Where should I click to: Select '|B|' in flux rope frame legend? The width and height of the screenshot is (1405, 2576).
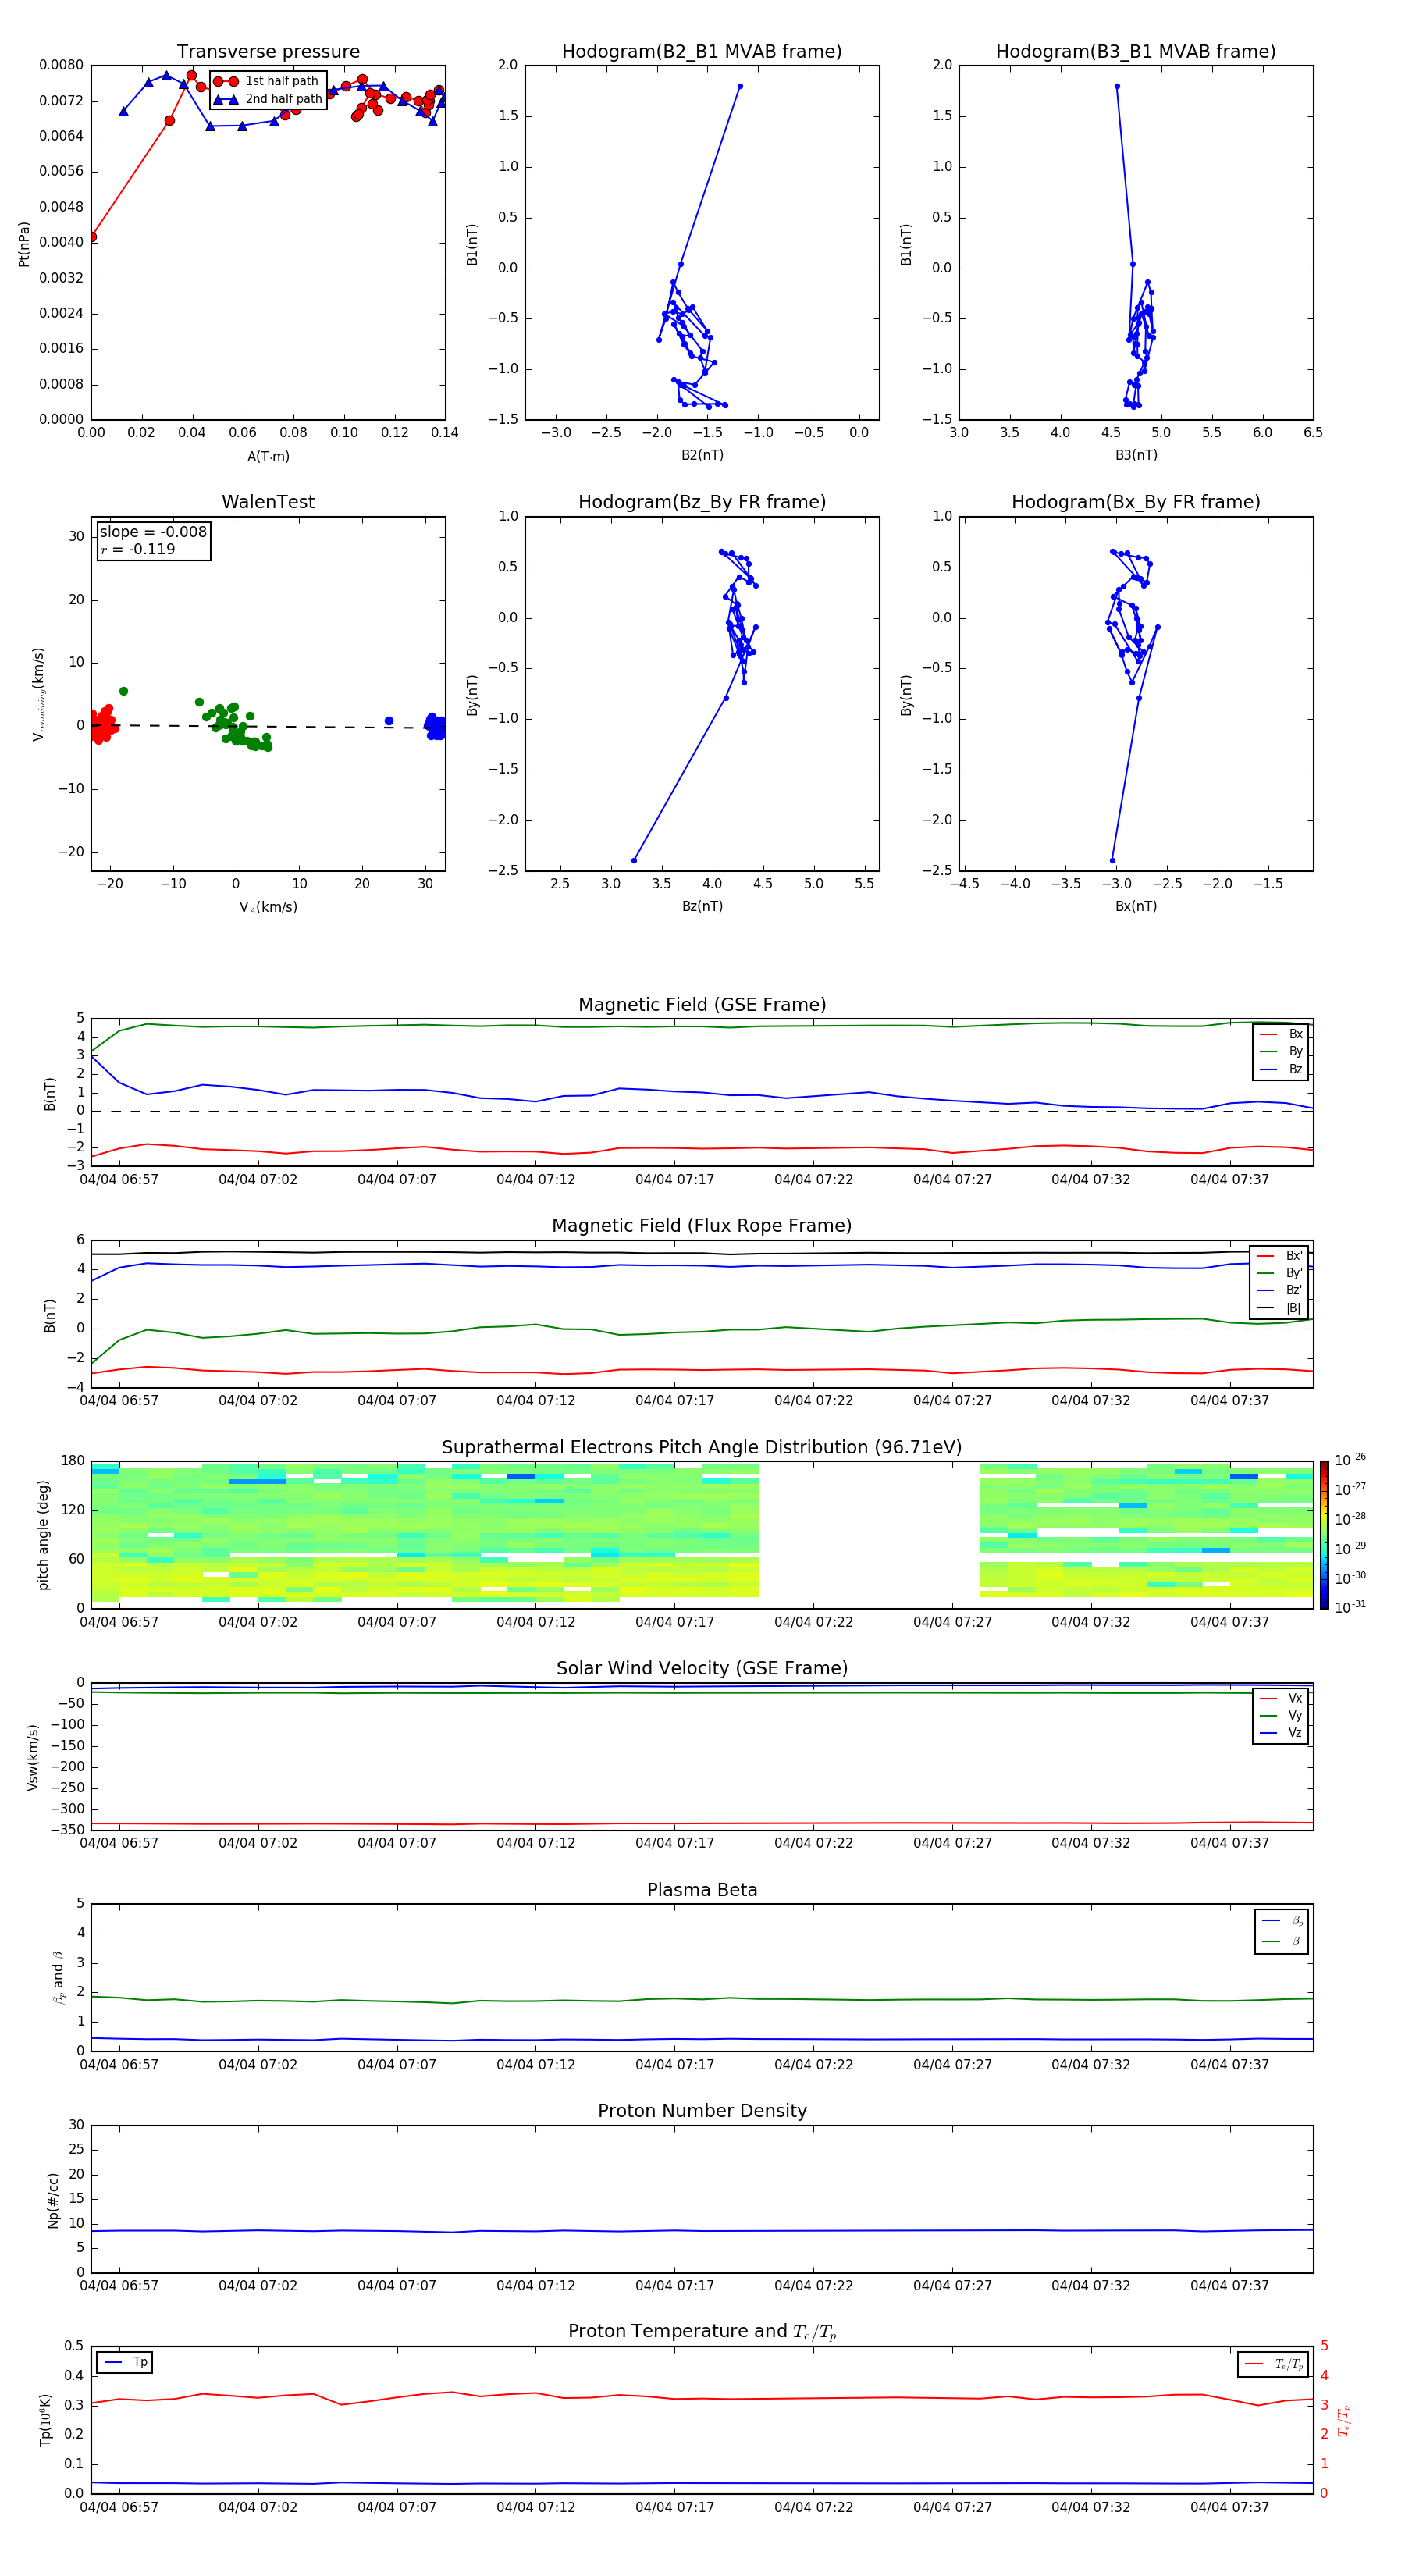pyautogui.click(x=1279, y=1309)
